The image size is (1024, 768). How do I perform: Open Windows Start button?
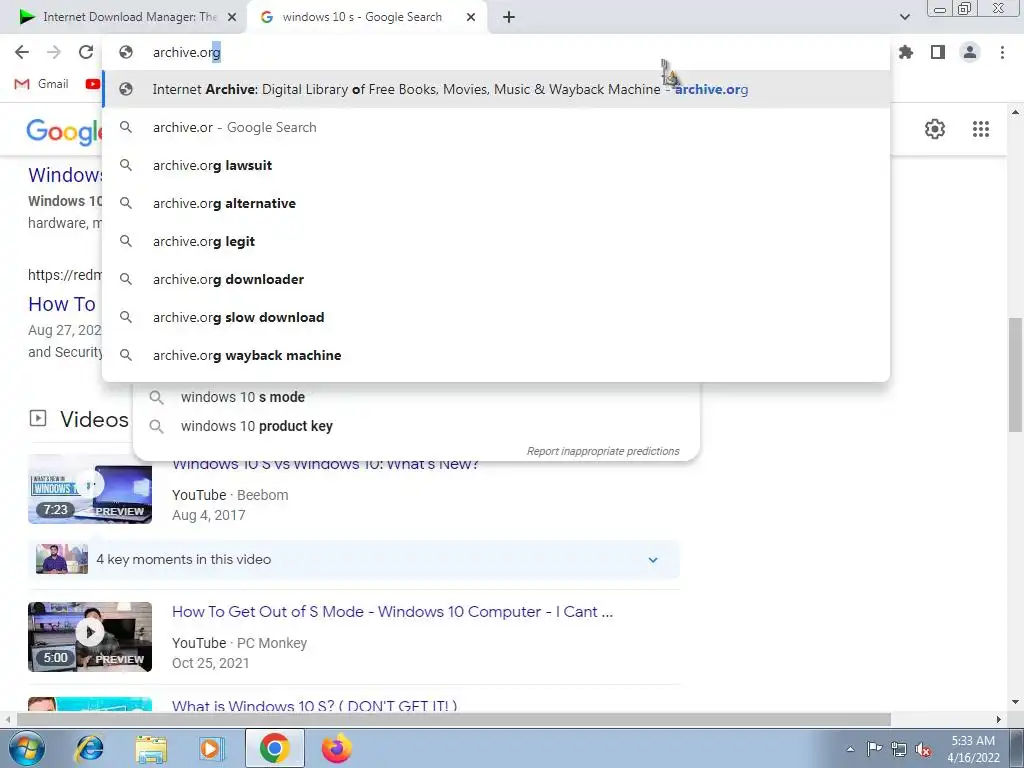[x=27, y=748]
